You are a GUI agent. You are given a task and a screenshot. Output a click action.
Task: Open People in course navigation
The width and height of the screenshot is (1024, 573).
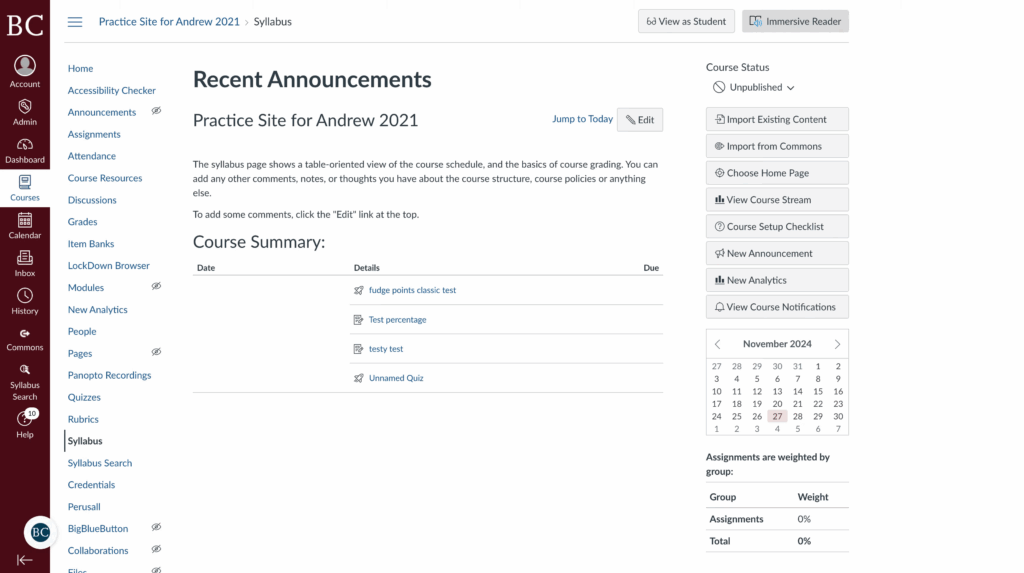82,331
